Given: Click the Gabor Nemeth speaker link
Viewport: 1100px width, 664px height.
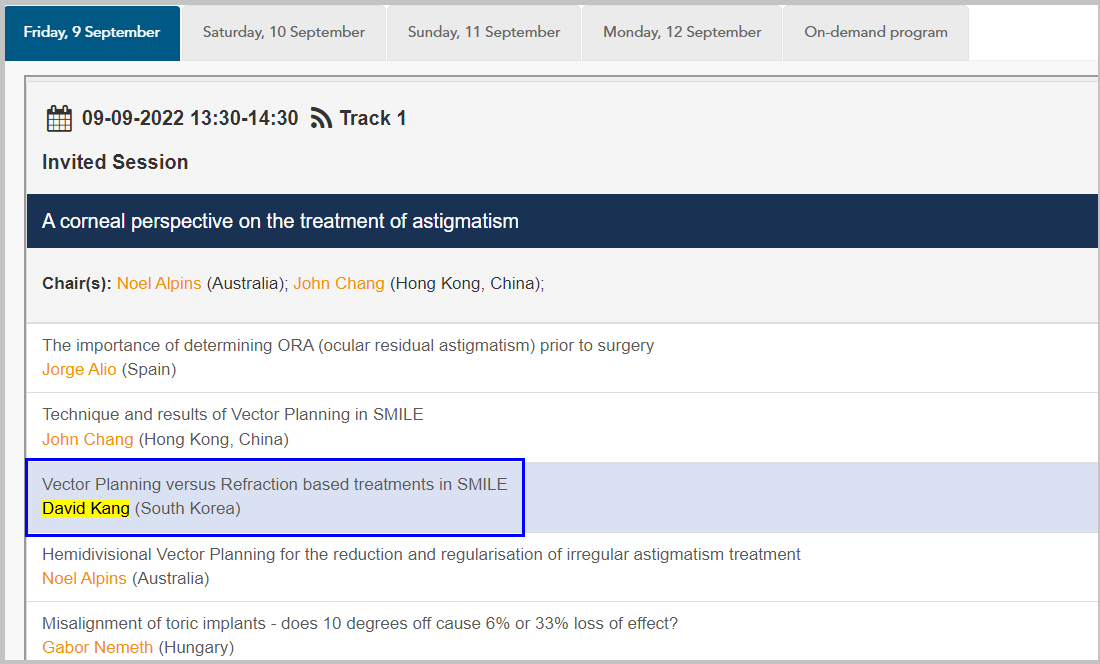Looking at the screenshot, I should [x=97, y=648].
